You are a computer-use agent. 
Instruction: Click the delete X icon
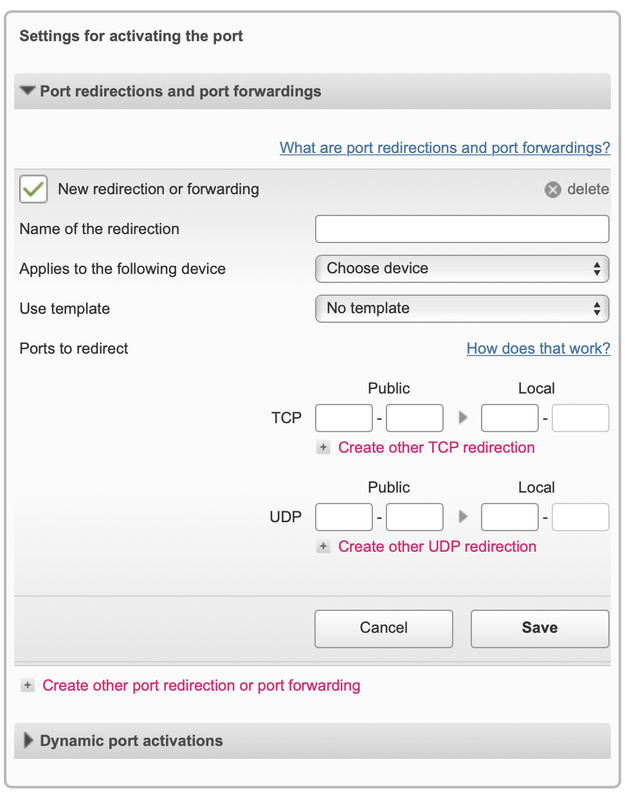coord(553,190)
